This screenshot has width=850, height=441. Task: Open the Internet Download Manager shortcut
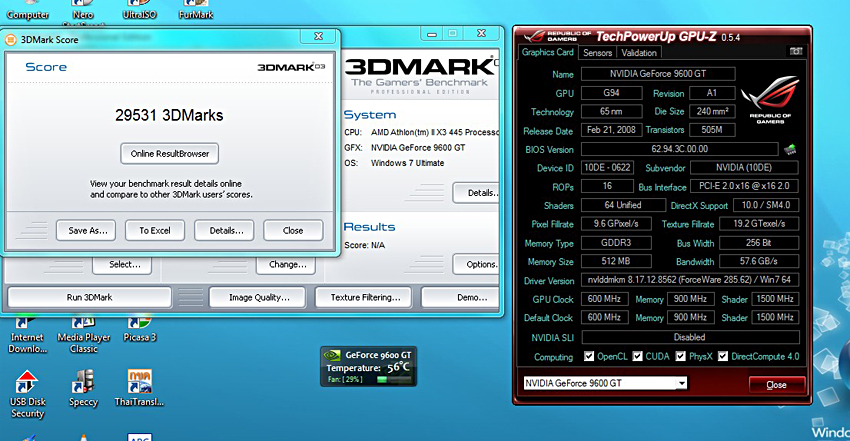point(27,336)
